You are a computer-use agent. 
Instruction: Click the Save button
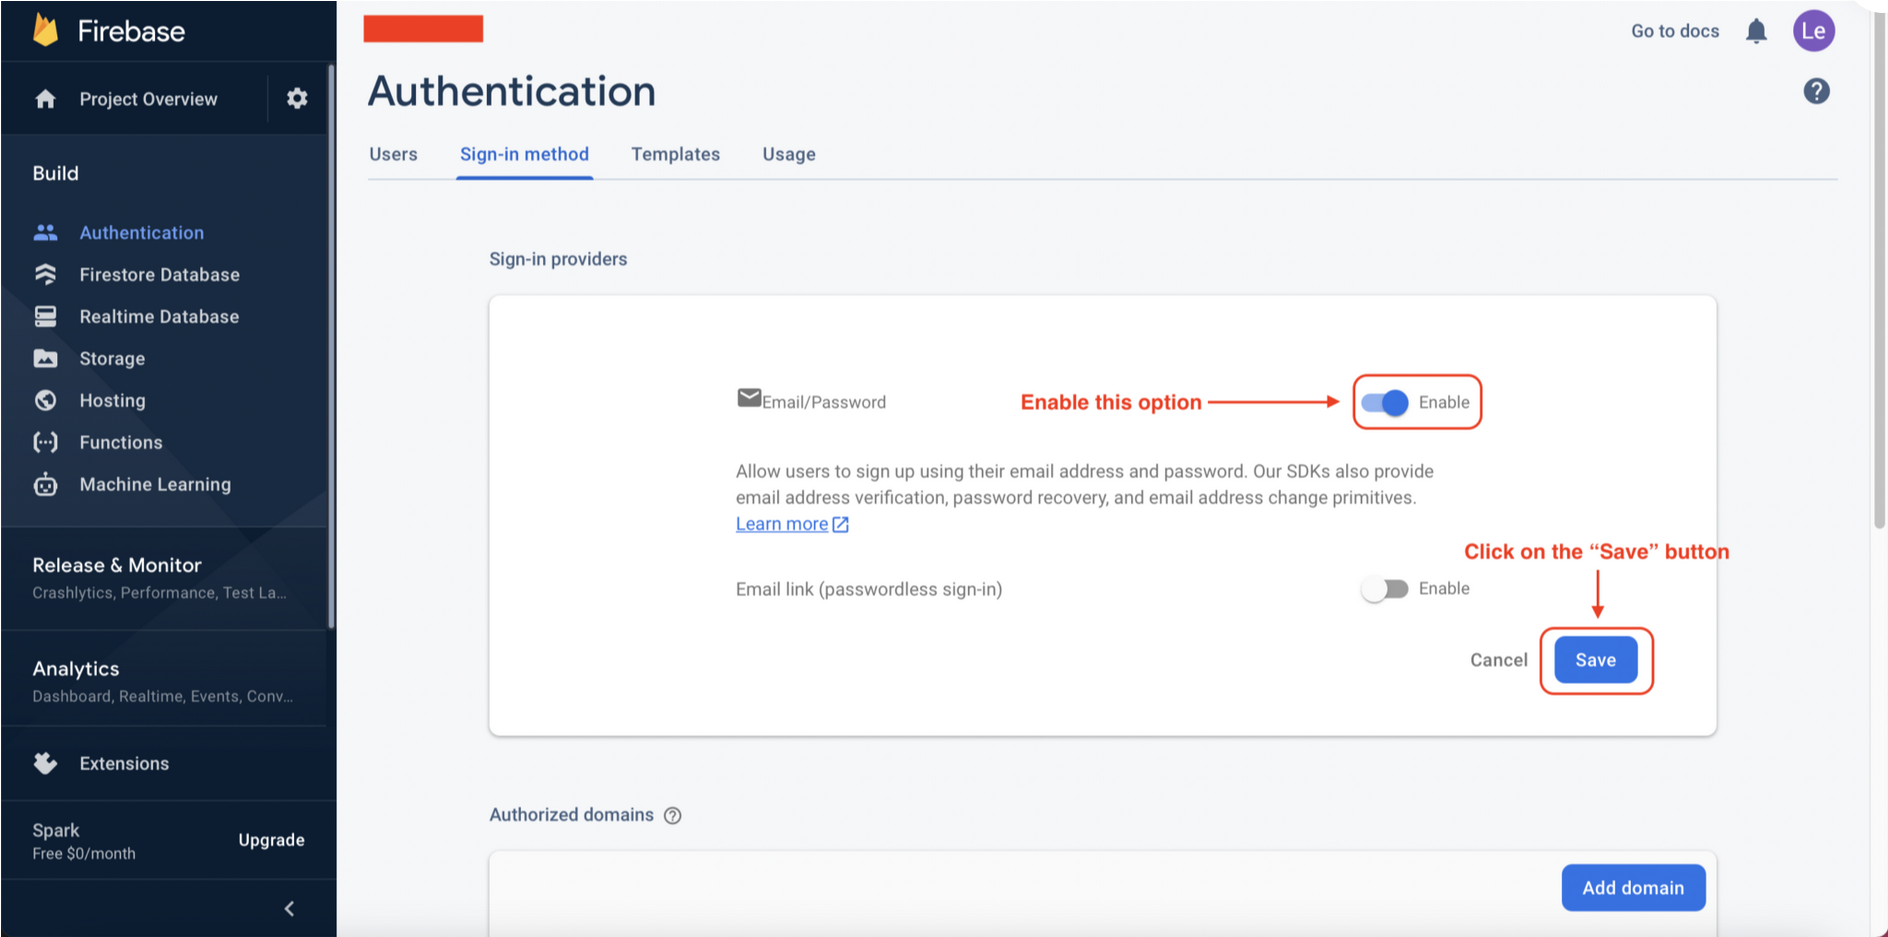point(1596,660)
